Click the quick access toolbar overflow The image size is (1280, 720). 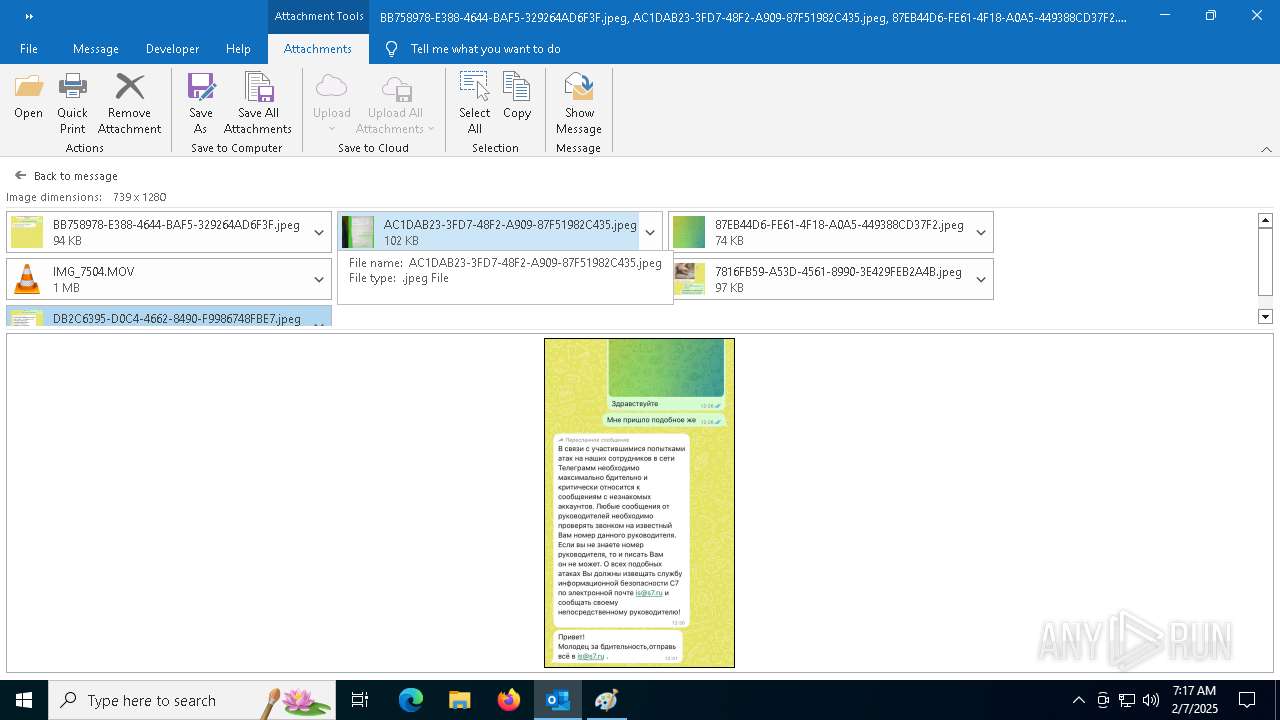(x=29, y=16)
